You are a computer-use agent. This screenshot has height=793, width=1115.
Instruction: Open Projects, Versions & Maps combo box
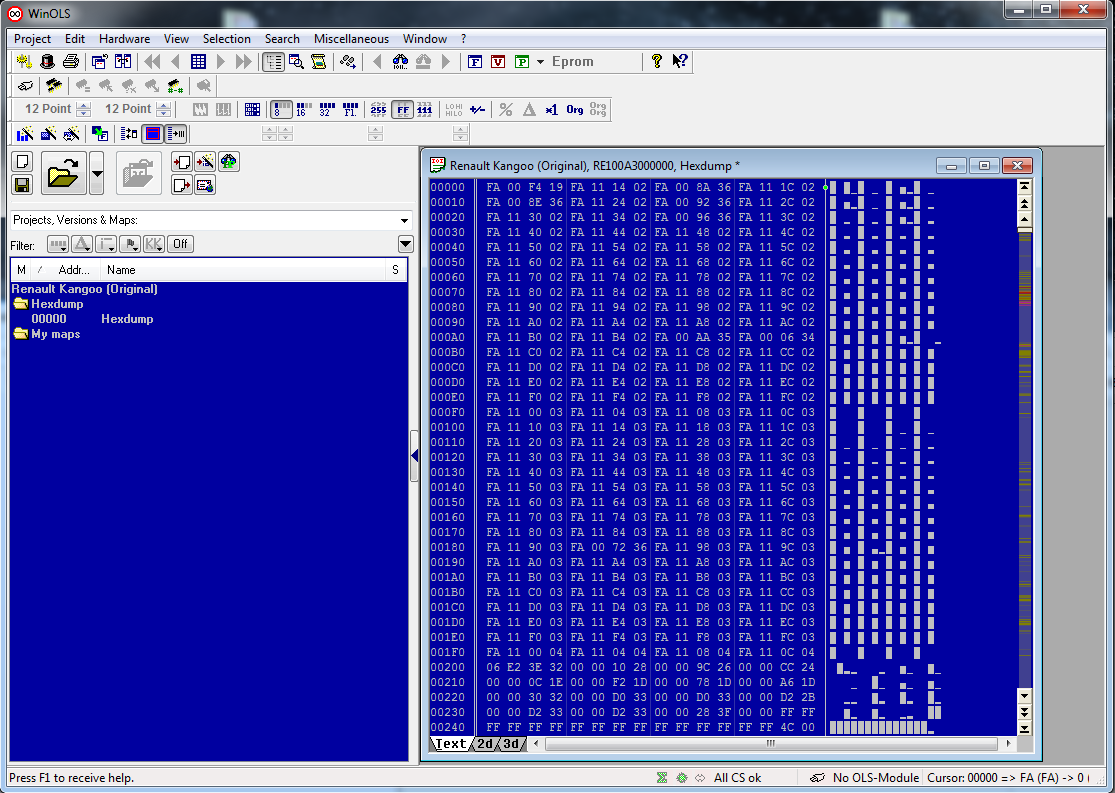[x=211, y=220]
